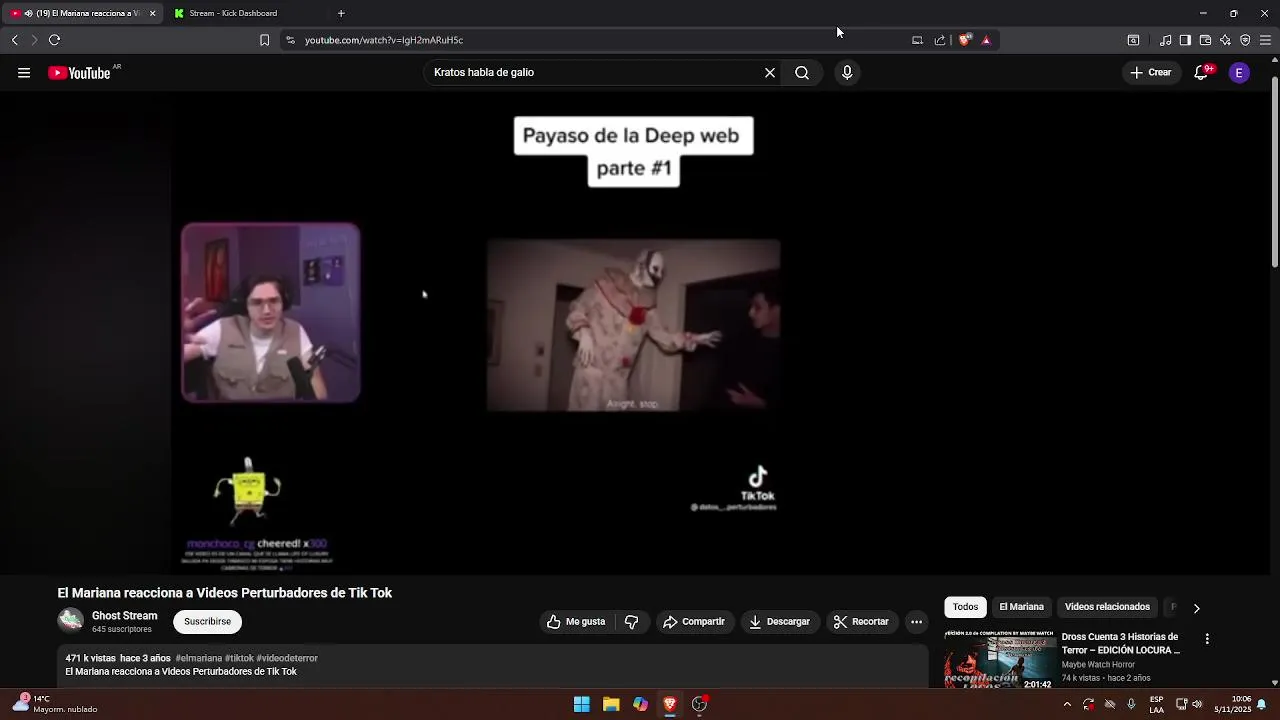
Task: Click the Compartir button
Action: (x=693, y=622)
